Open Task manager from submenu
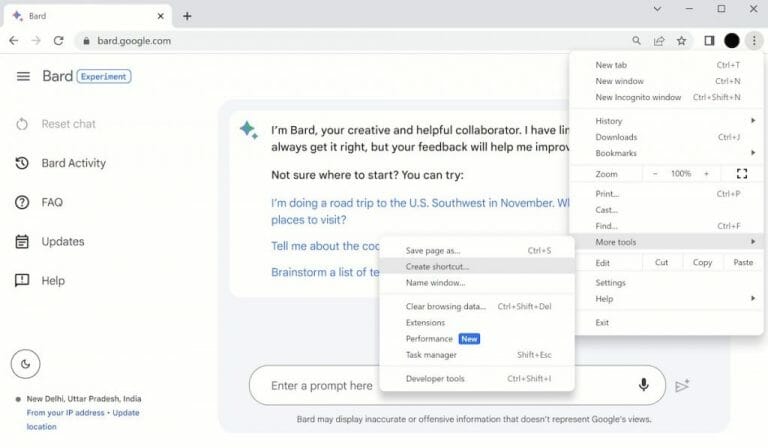 (477, 354)
